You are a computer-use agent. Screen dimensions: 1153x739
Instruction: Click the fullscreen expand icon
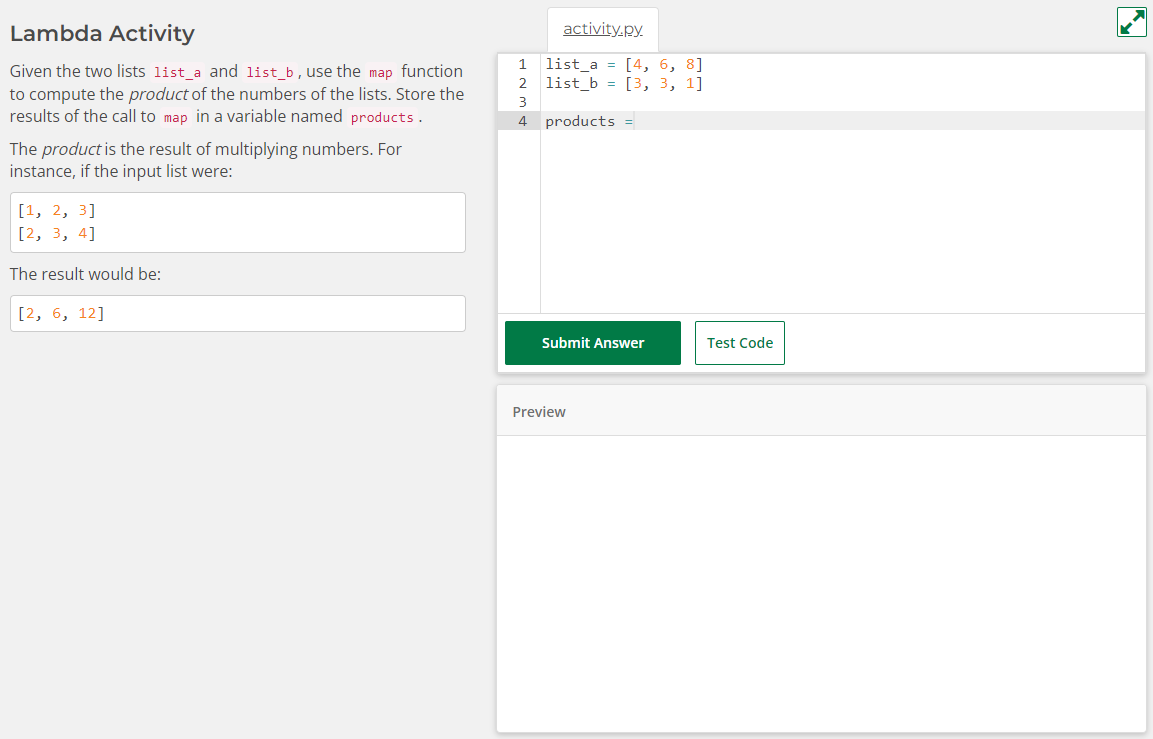(1131, 21)
